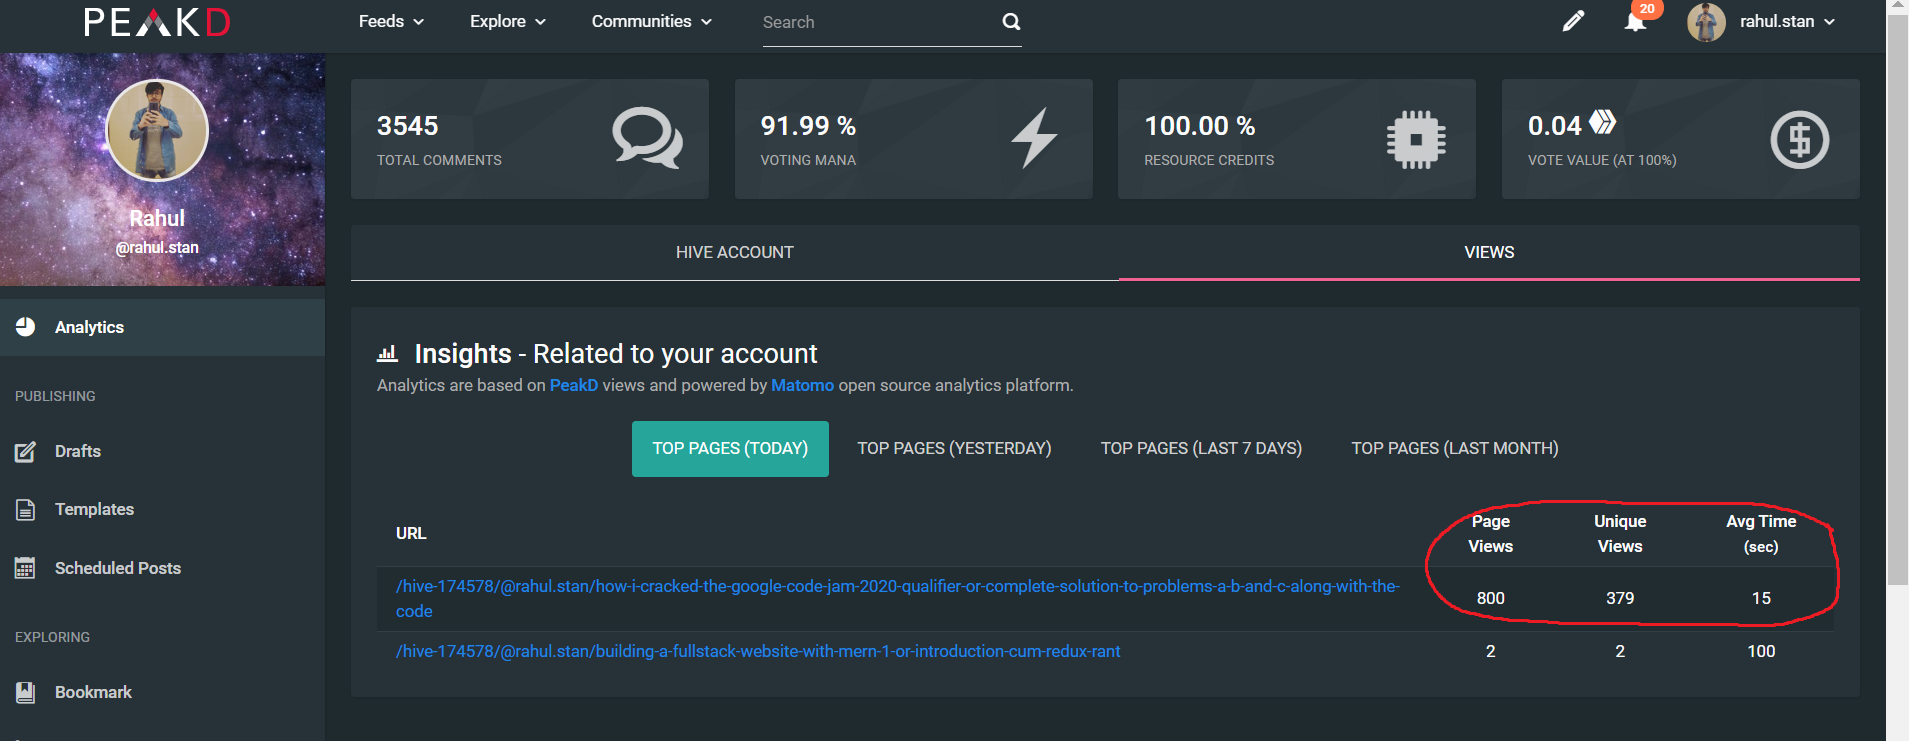Click the Insights bar chart icon
1909x741 pixels.
coord(387,353)
